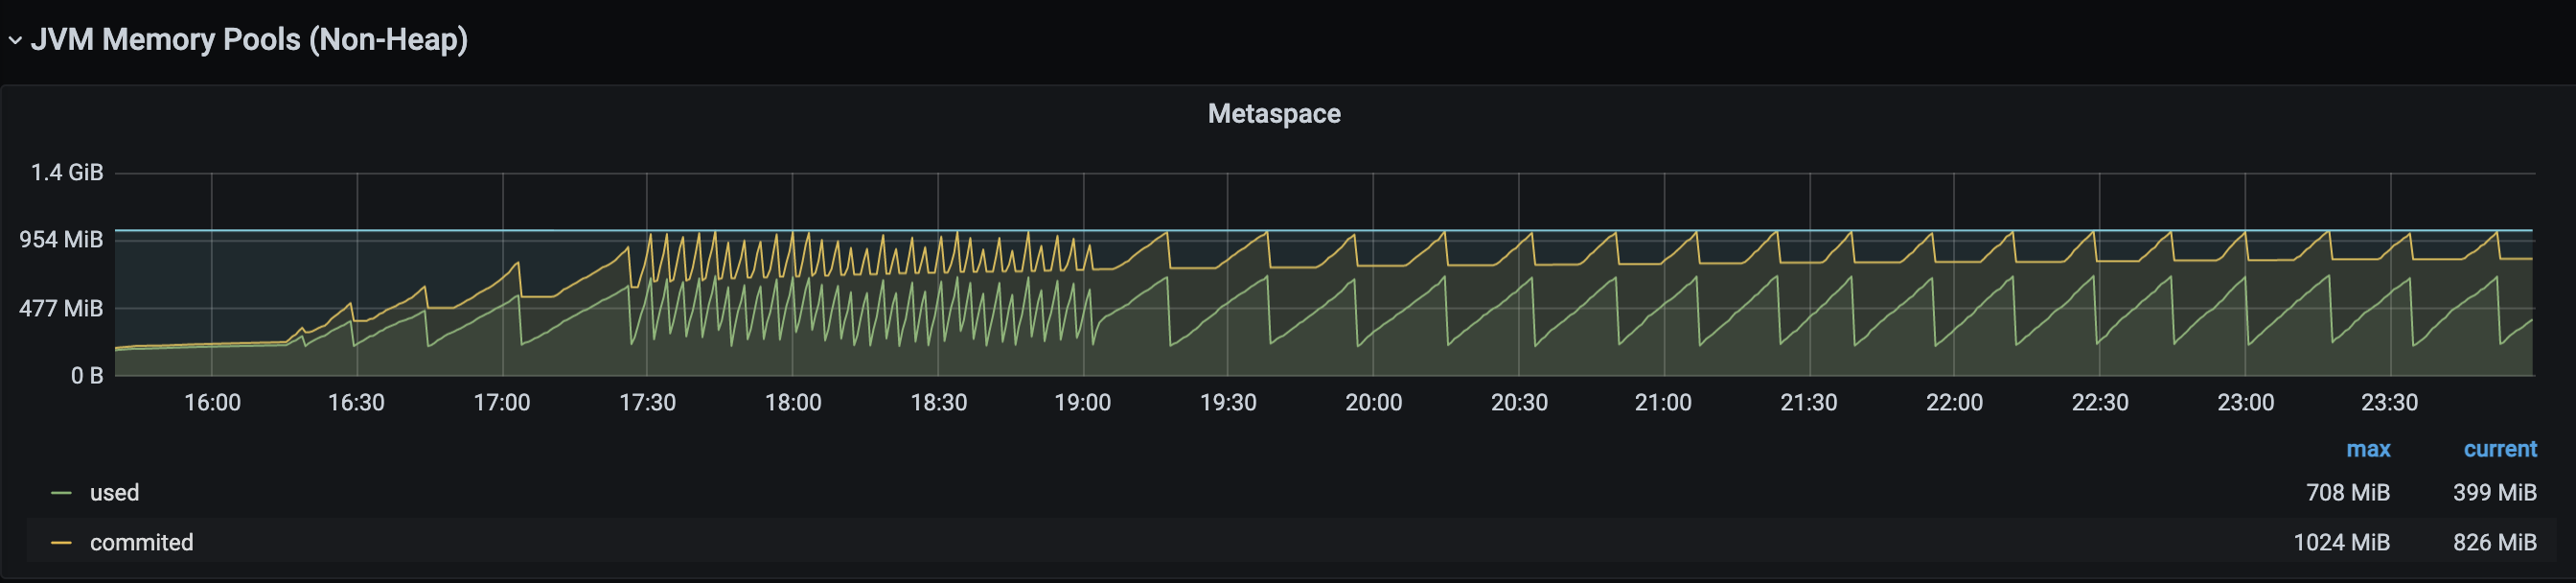Screen dimensions: 2576x583
Task: Click the 23:30 time axis label
Action: pos(2389,402)
